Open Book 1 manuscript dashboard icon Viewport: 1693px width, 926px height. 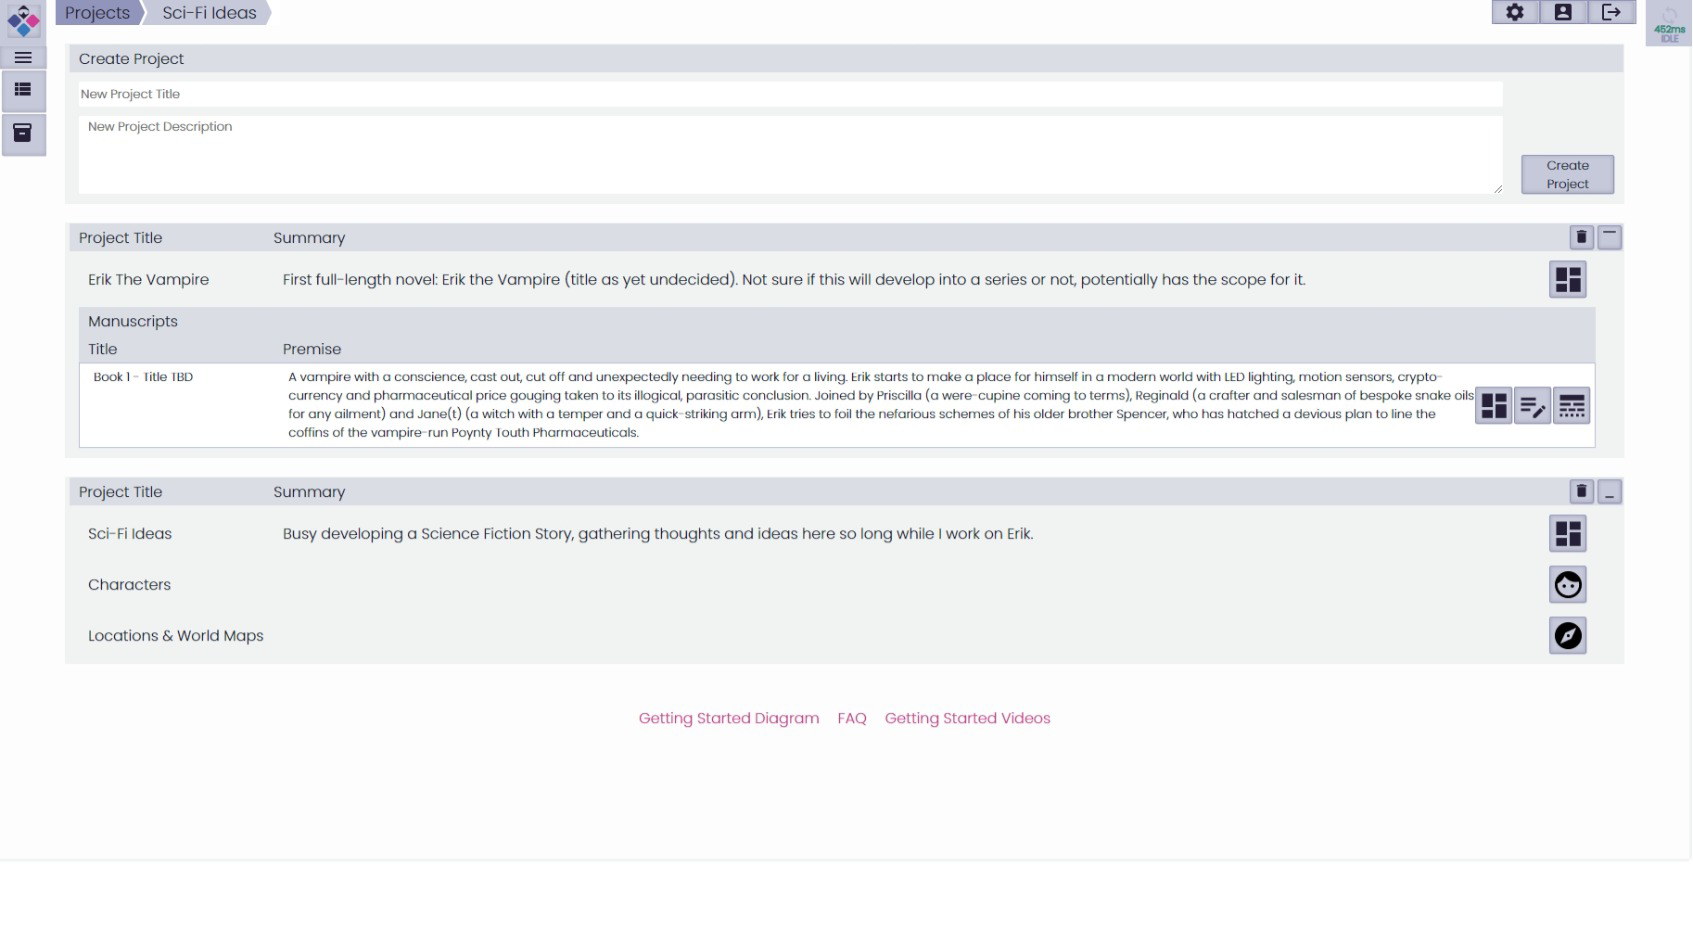1493,406
